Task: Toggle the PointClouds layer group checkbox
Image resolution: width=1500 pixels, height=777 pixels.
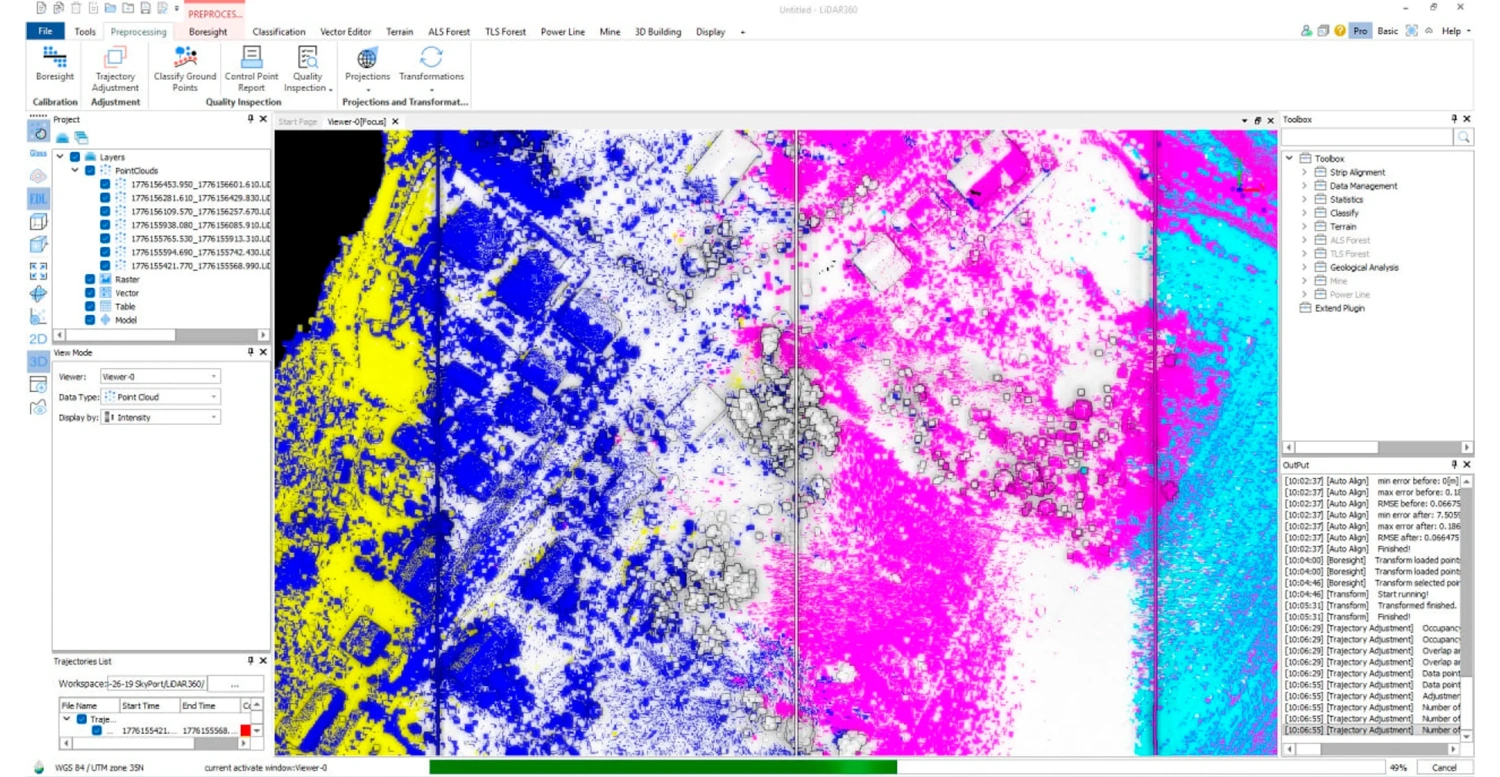Action: pyautogui.click(x=90, y=171)
